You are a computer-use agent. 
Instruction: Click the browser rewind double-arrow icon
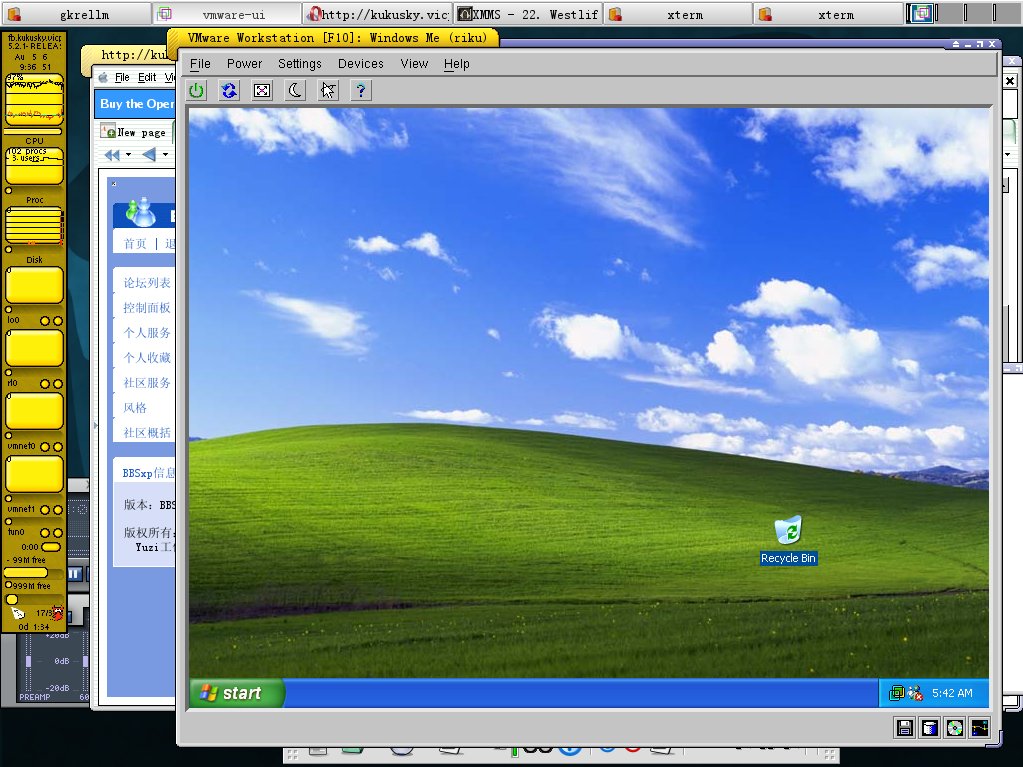pyautogui.click(x=112, y=155)
